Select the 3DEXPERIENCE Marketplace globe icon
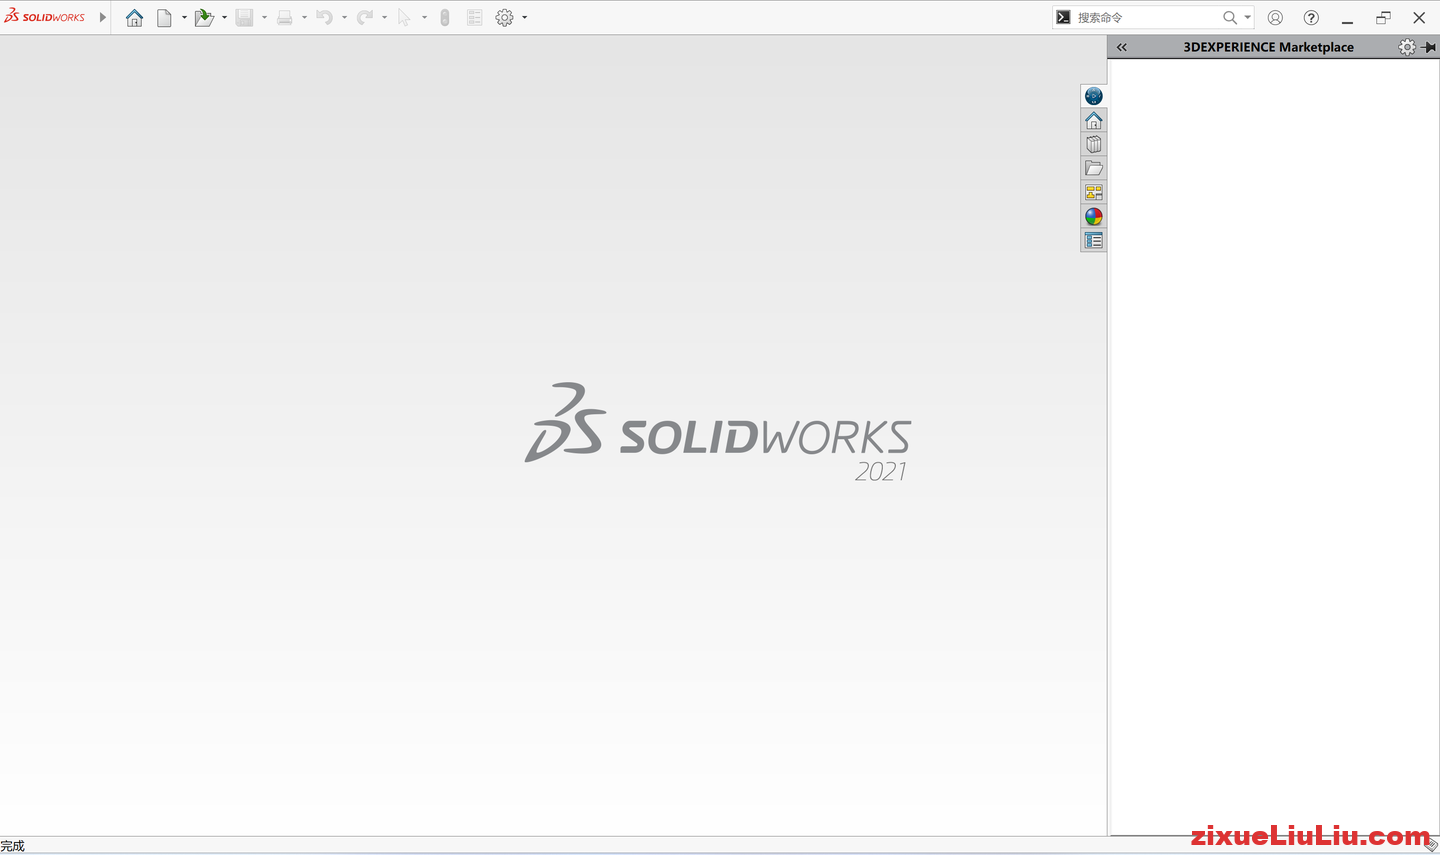The height and width of the screenshot is (855, 1440). [x=1093, y=96]
